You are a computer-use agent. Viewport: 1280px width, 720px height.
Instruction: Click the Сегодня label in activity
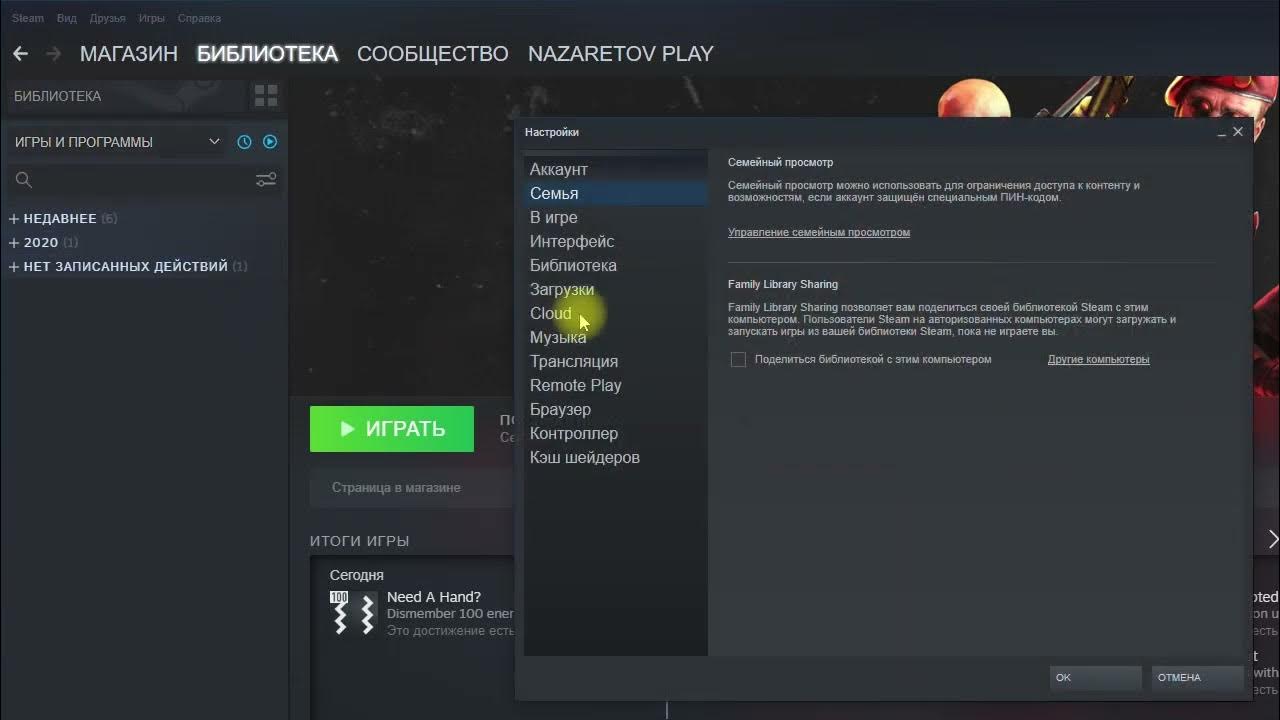(x=357, y=575)
